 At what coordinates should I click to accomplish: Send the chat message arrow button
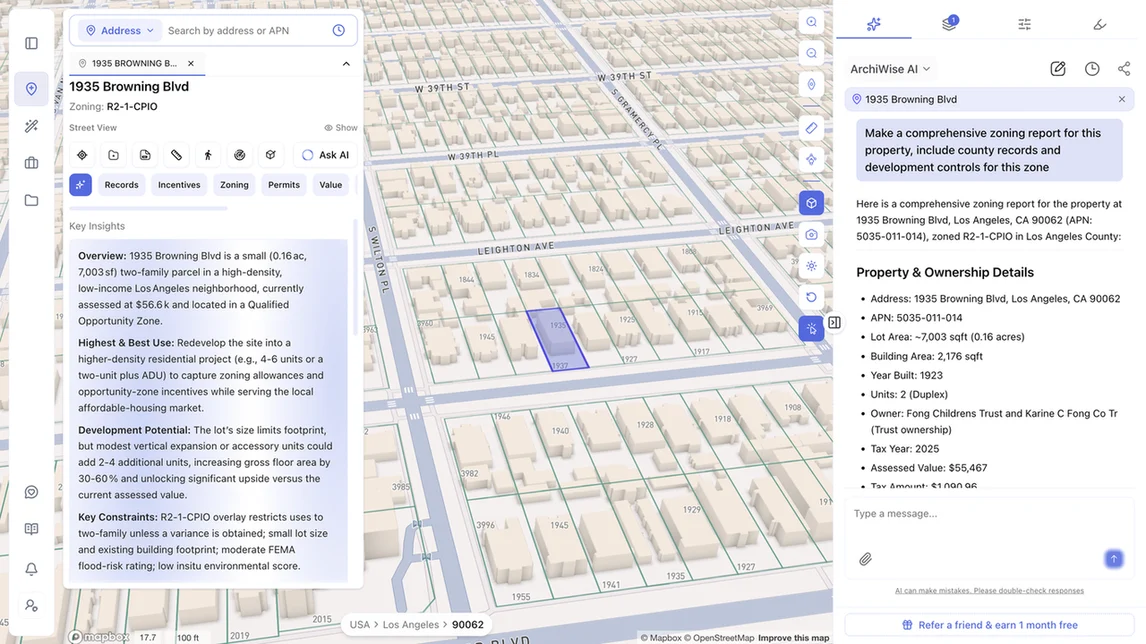pyautogui.click(x=1113, y=559)
